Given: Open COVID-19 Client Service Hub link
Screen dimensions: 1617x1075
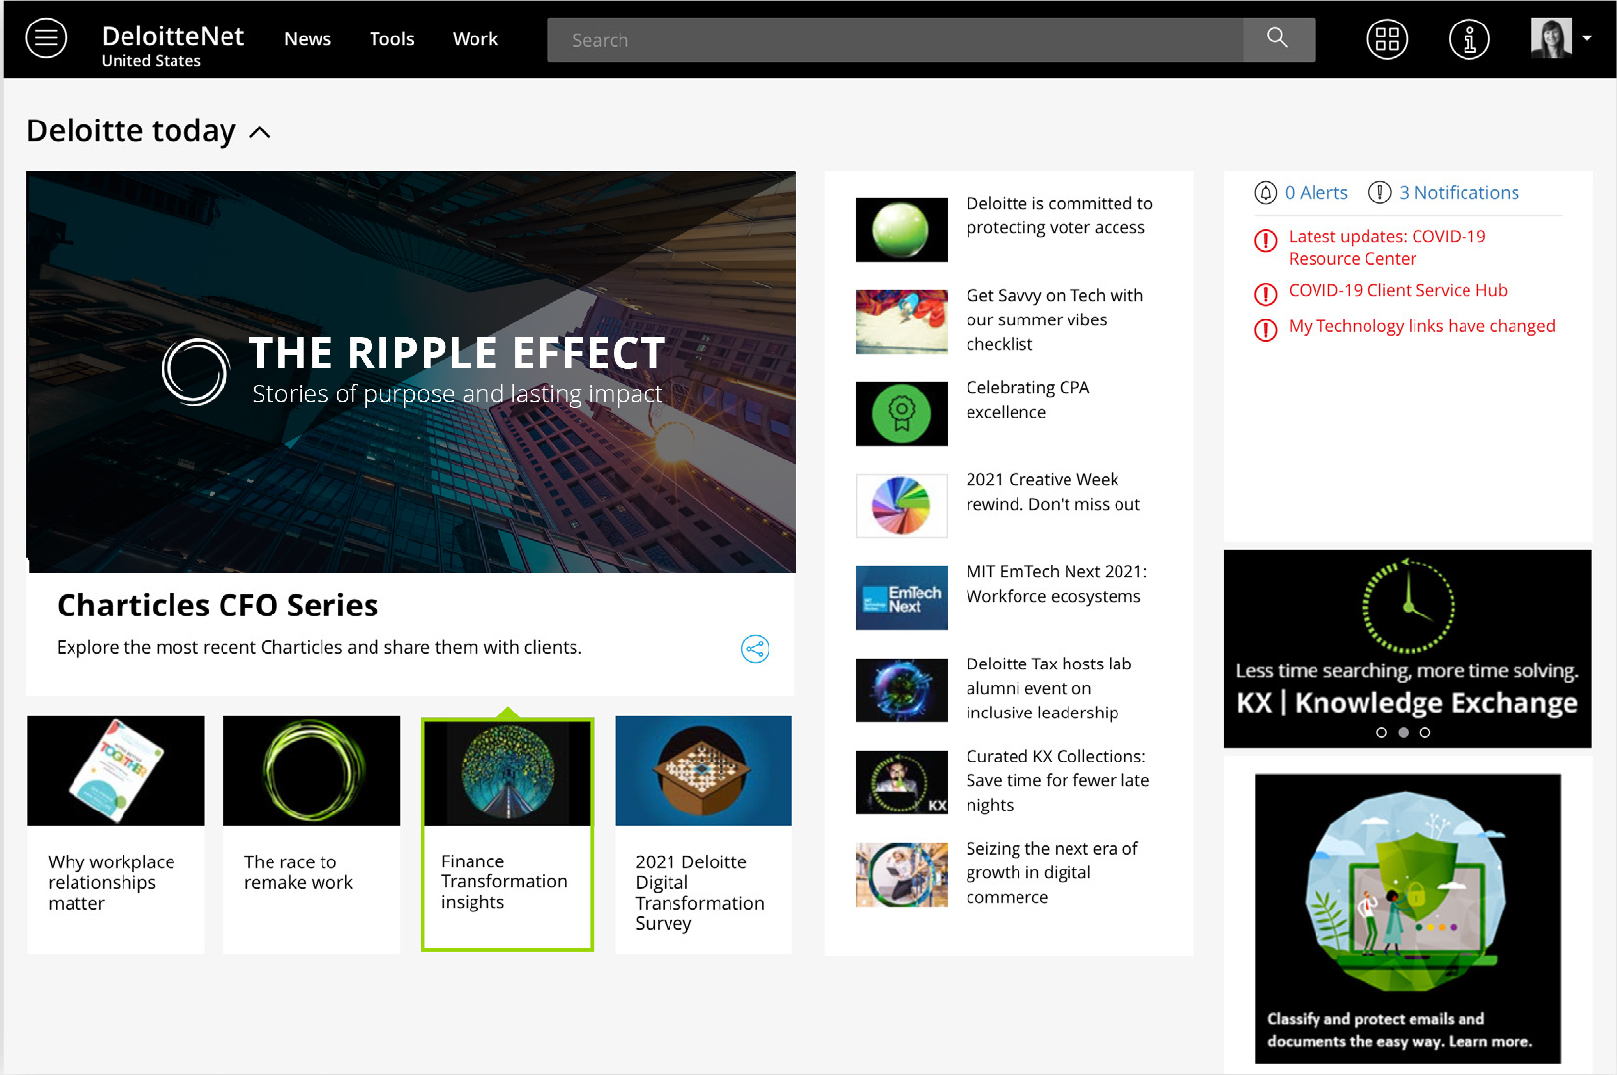Looking at the screenshot, I should coord(1398,290).
